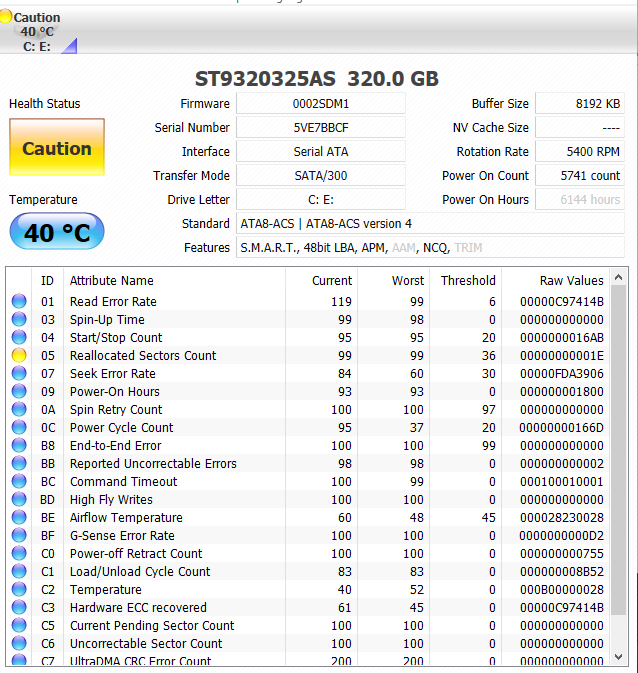
Task: Click the blue status icon for Command Timeout
Action: 19,482
